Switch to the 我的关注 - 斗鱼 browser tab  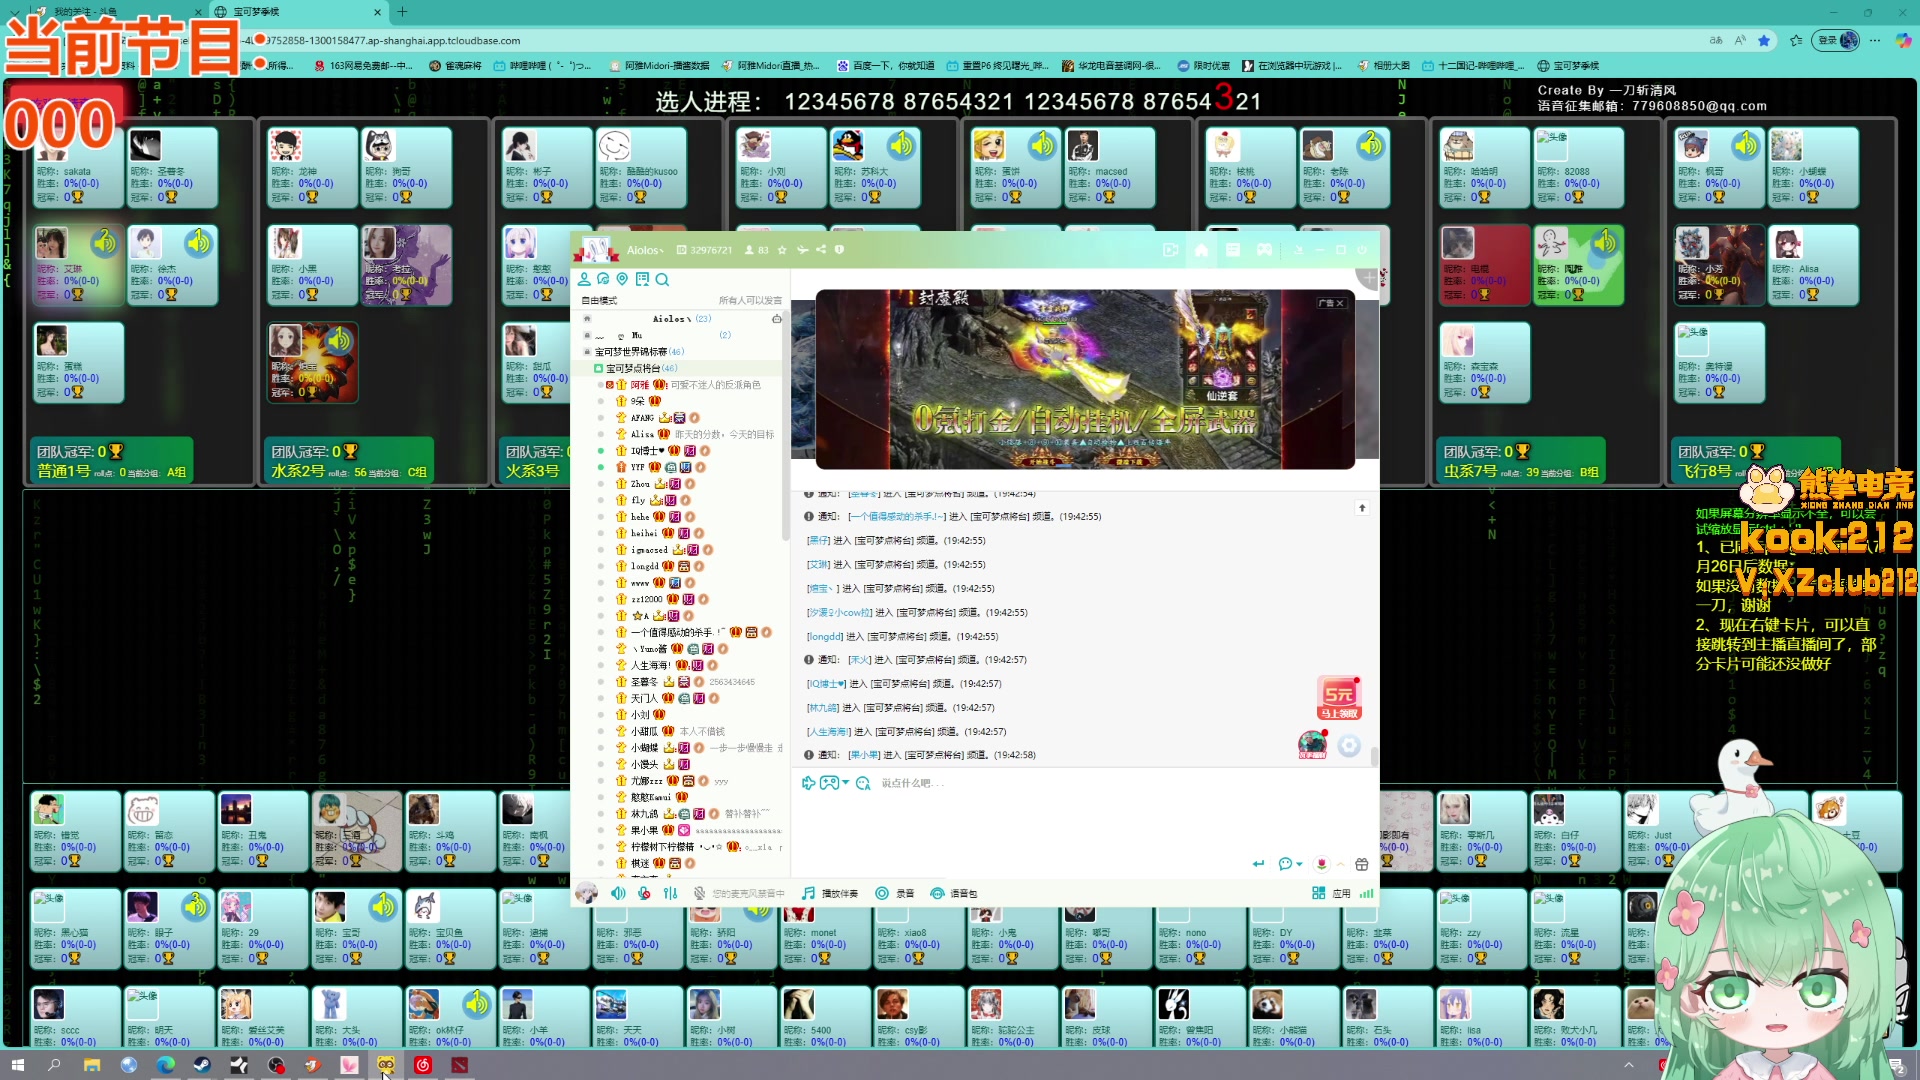tap(118, 12)
